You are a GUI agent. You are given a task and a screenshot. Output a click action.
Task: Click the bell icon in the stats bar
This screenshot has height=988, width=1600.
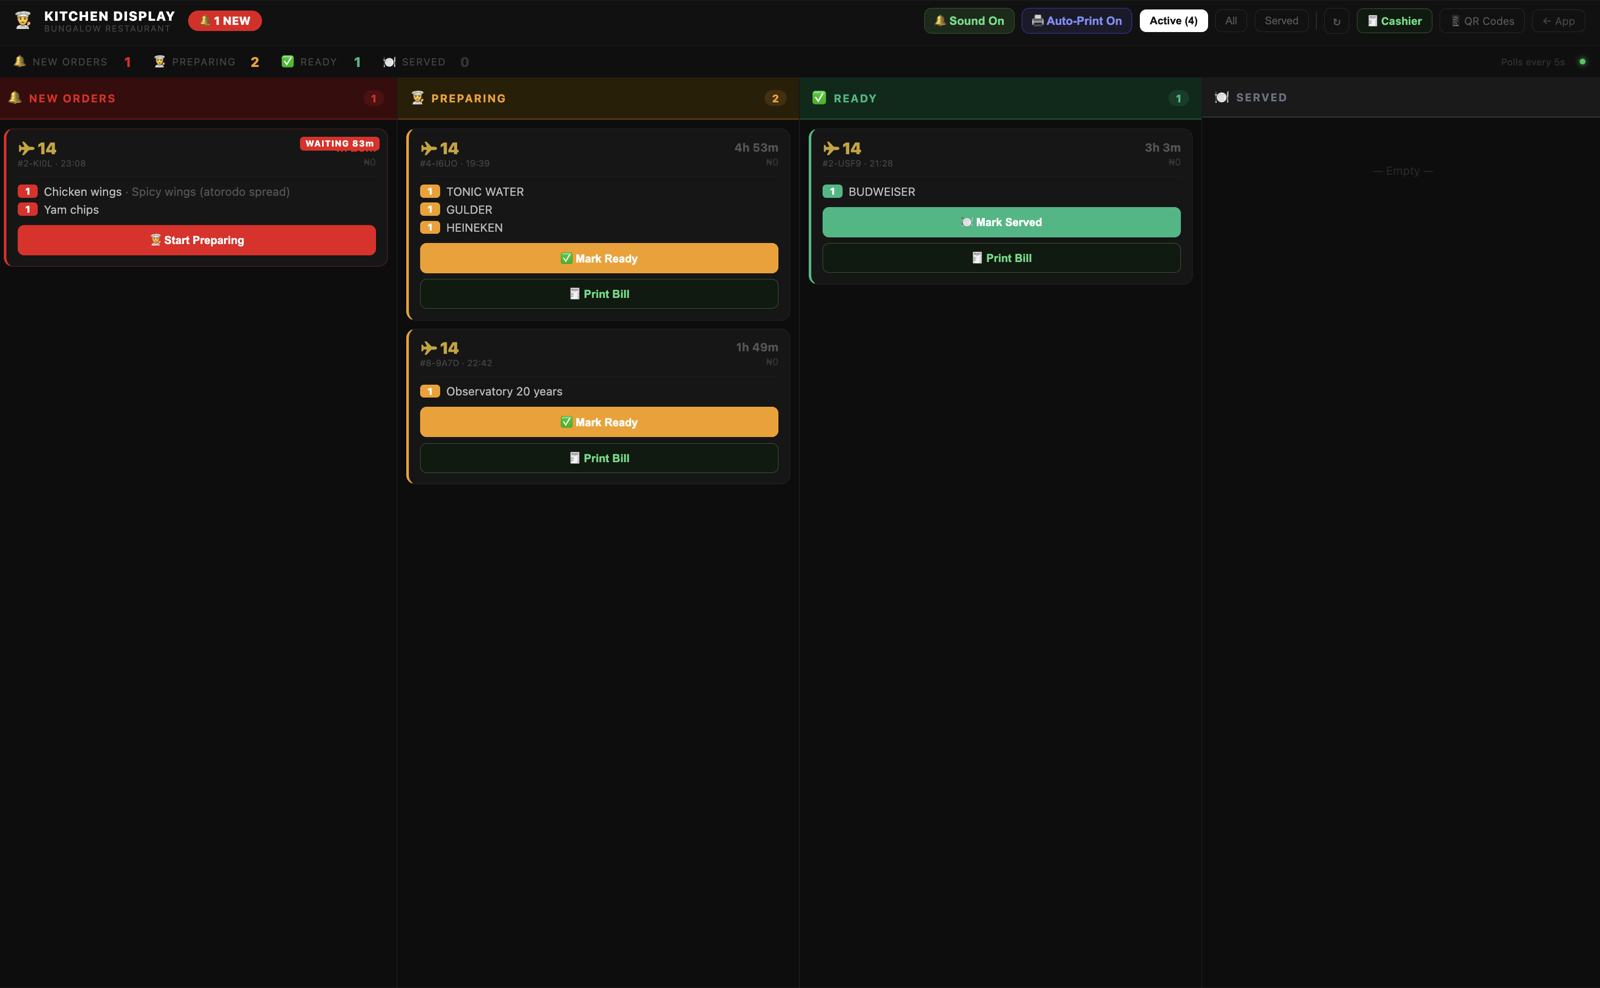pyautogui.click(x=20, y=62)
